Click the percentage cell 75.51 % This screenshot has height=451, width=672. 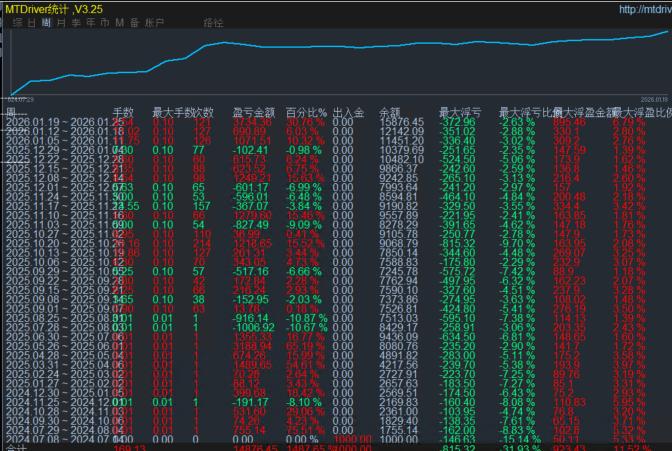[306, 430]
